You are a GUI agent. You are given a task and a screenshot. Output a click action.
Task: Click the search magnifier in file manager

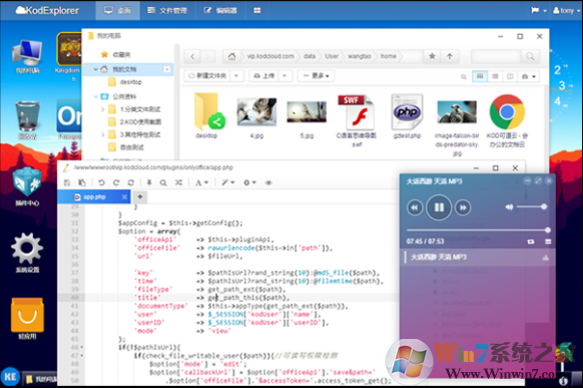530,56
